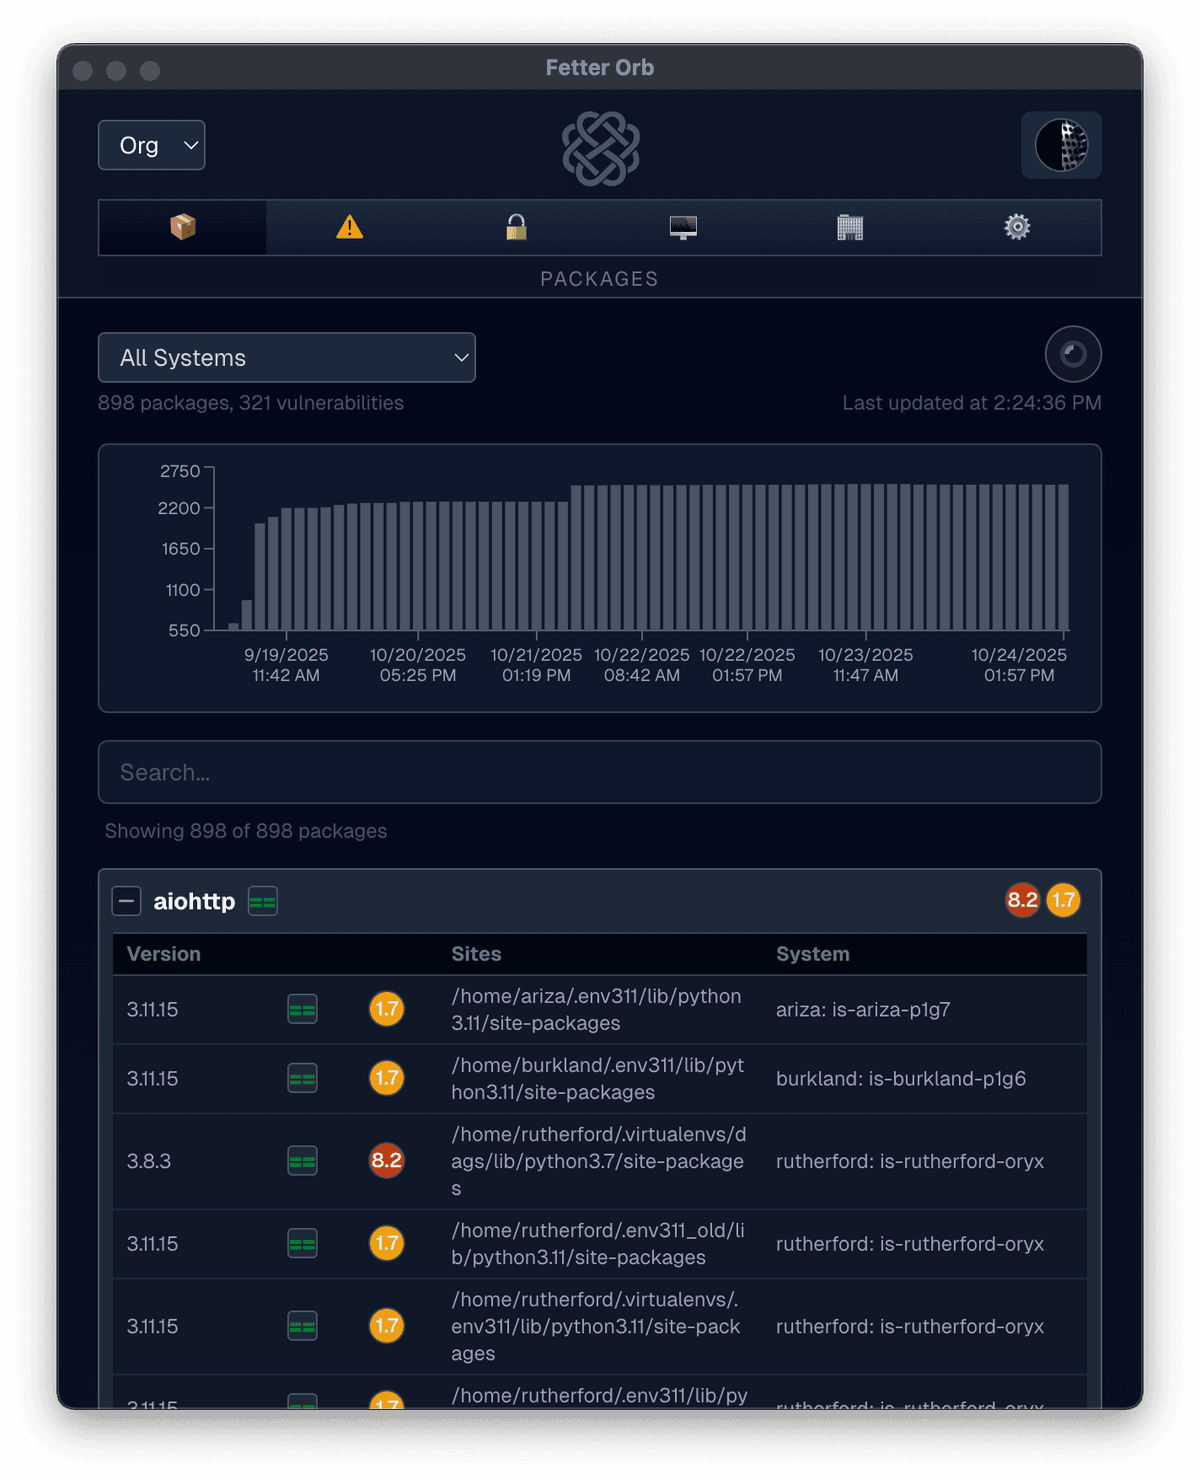Toggle green icon in burkland 3.11.15 row

click(303, 1079)
